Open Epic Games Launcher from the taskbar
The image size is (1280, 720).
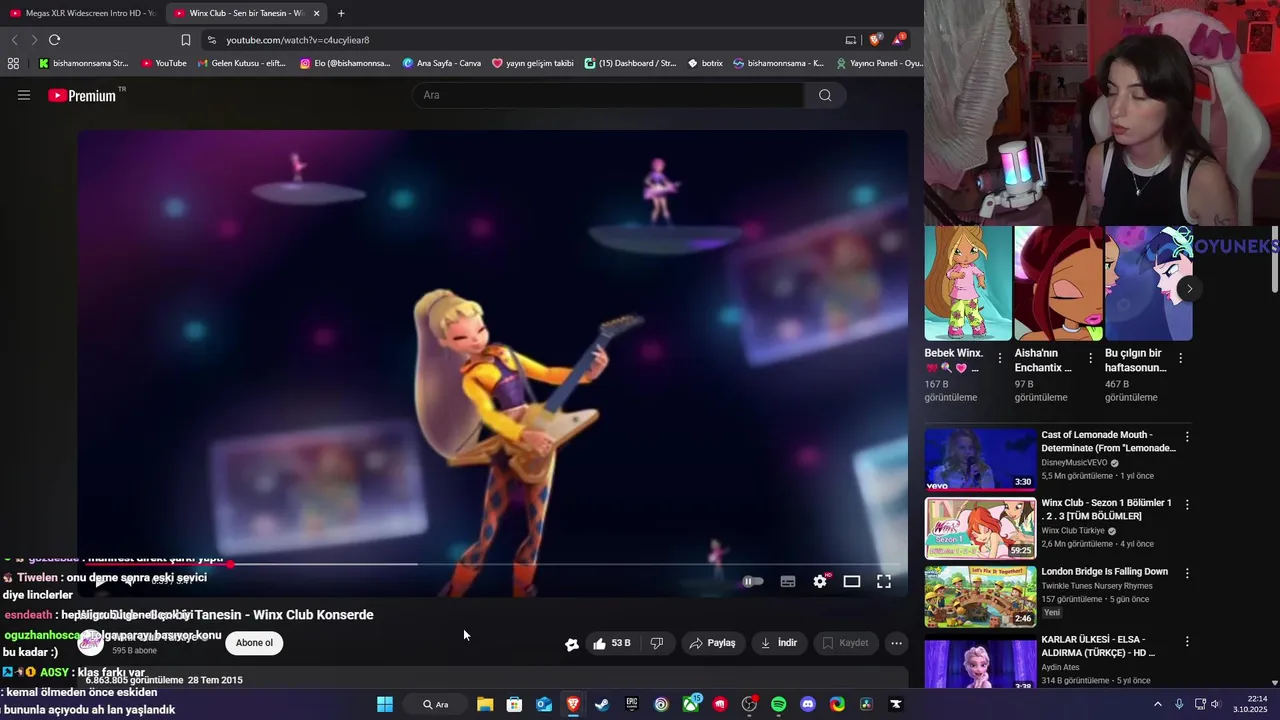pyautogui.click(x=632, y=704)
